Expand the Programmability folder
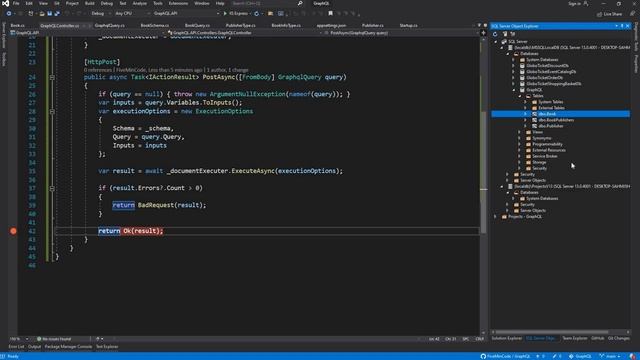The width and height of the screenshot is (640, 360). click(x=520, y=144)
